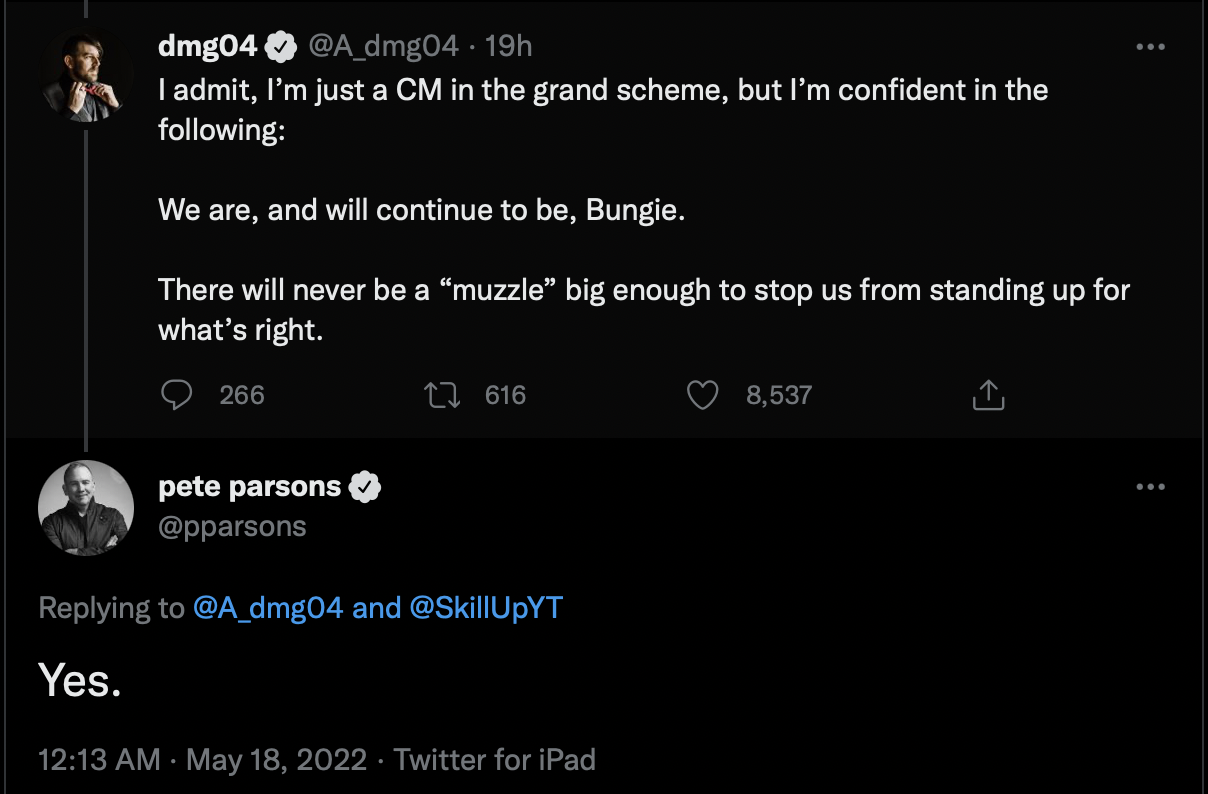
Task: Open the @pparsons handle
Action: point(232,526)
